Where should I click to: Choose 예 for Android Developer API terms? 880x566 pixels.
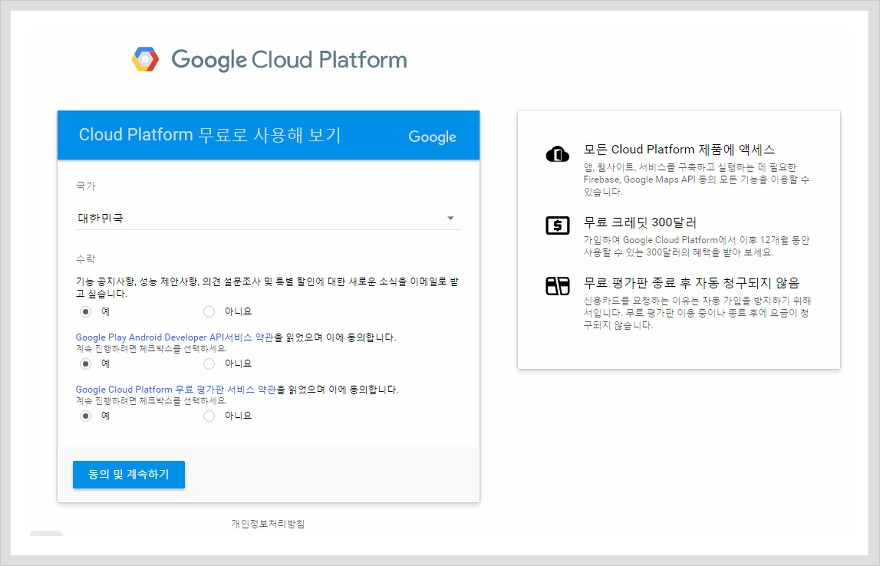85,363
